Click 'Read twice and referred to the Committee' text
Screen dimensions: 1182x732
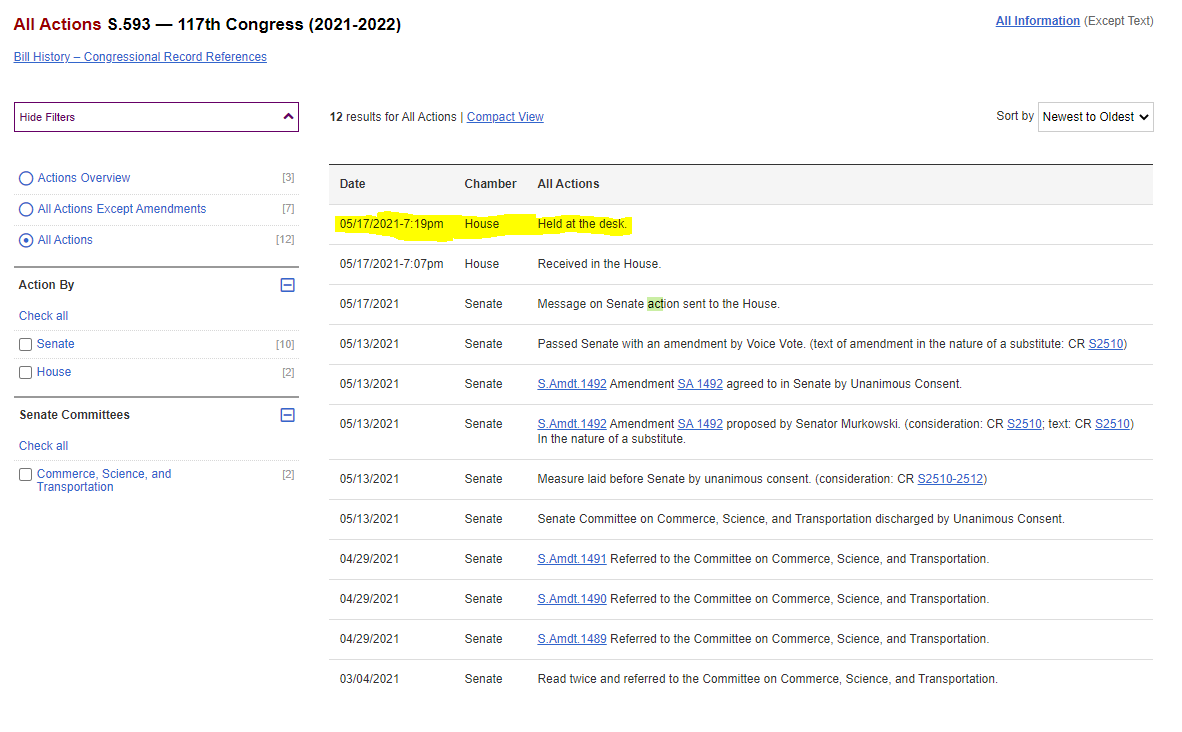pos(767,678)
